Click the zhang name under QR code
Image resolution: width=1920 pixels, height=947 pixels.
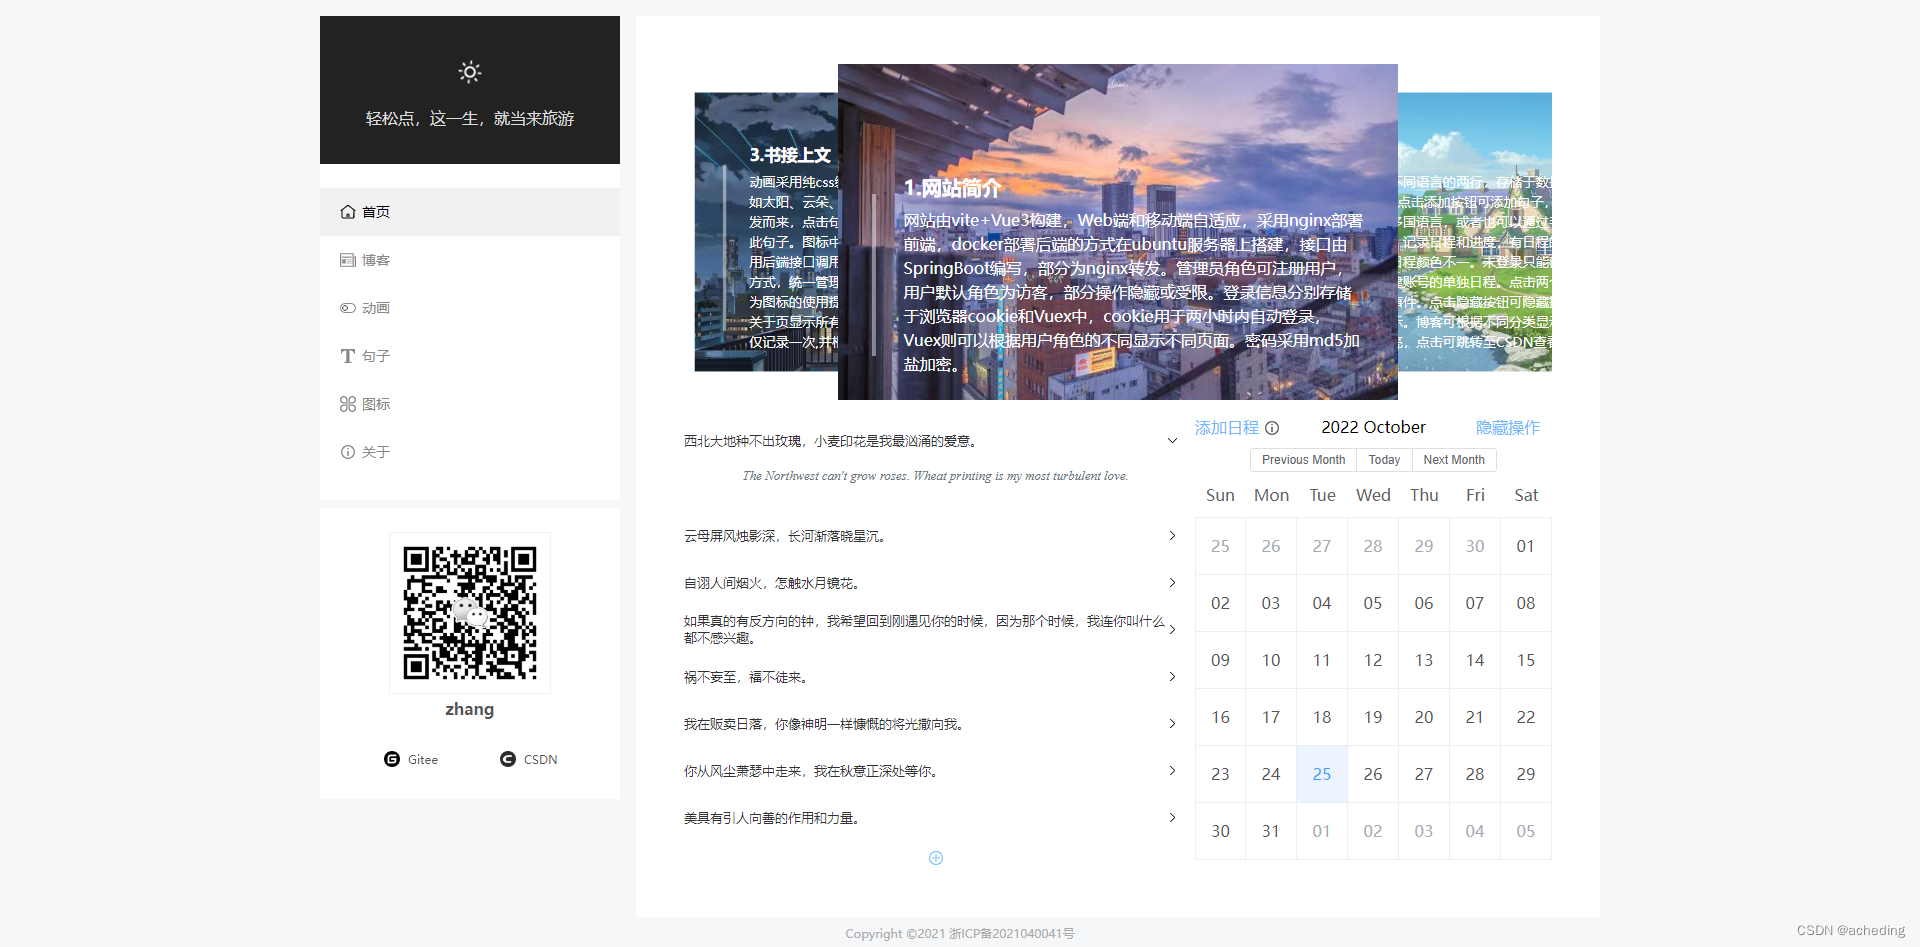point(470,709)
